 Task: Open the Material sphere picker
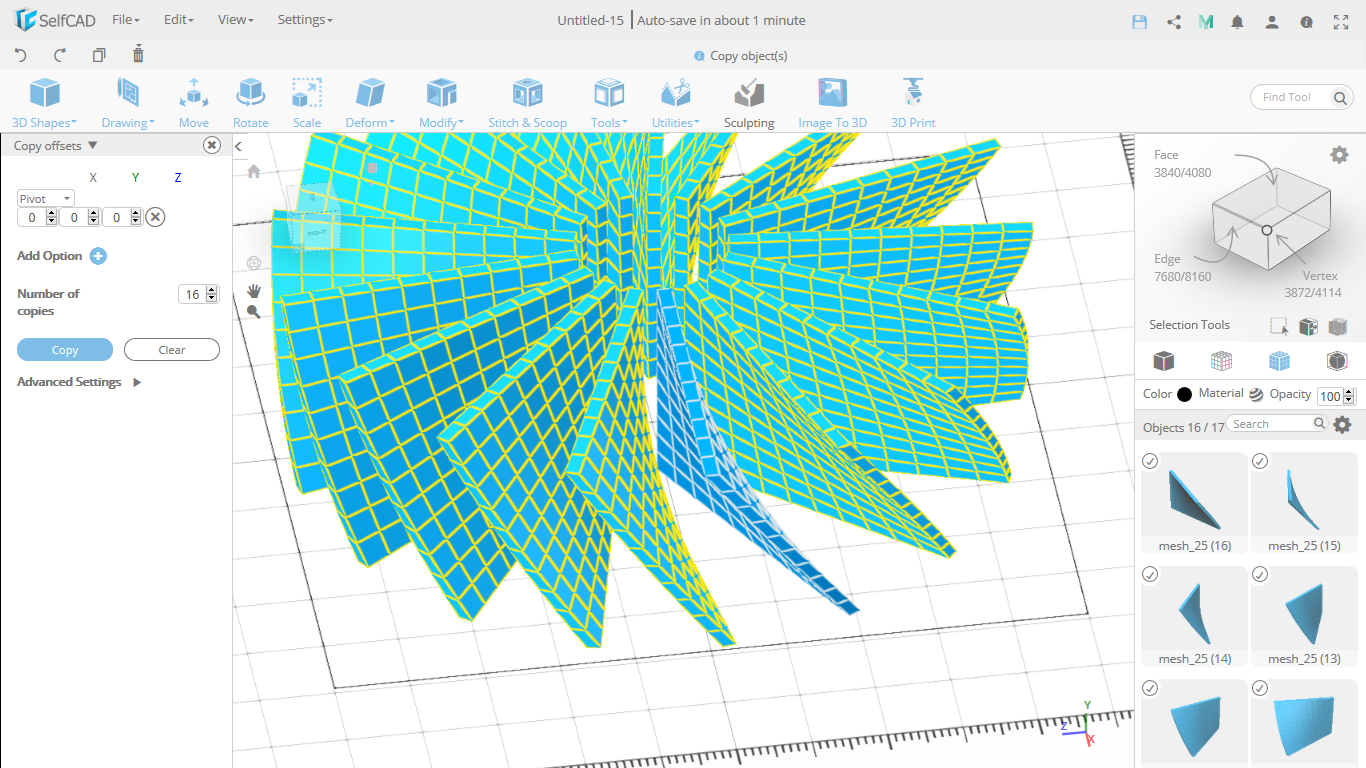[1256, 394]
